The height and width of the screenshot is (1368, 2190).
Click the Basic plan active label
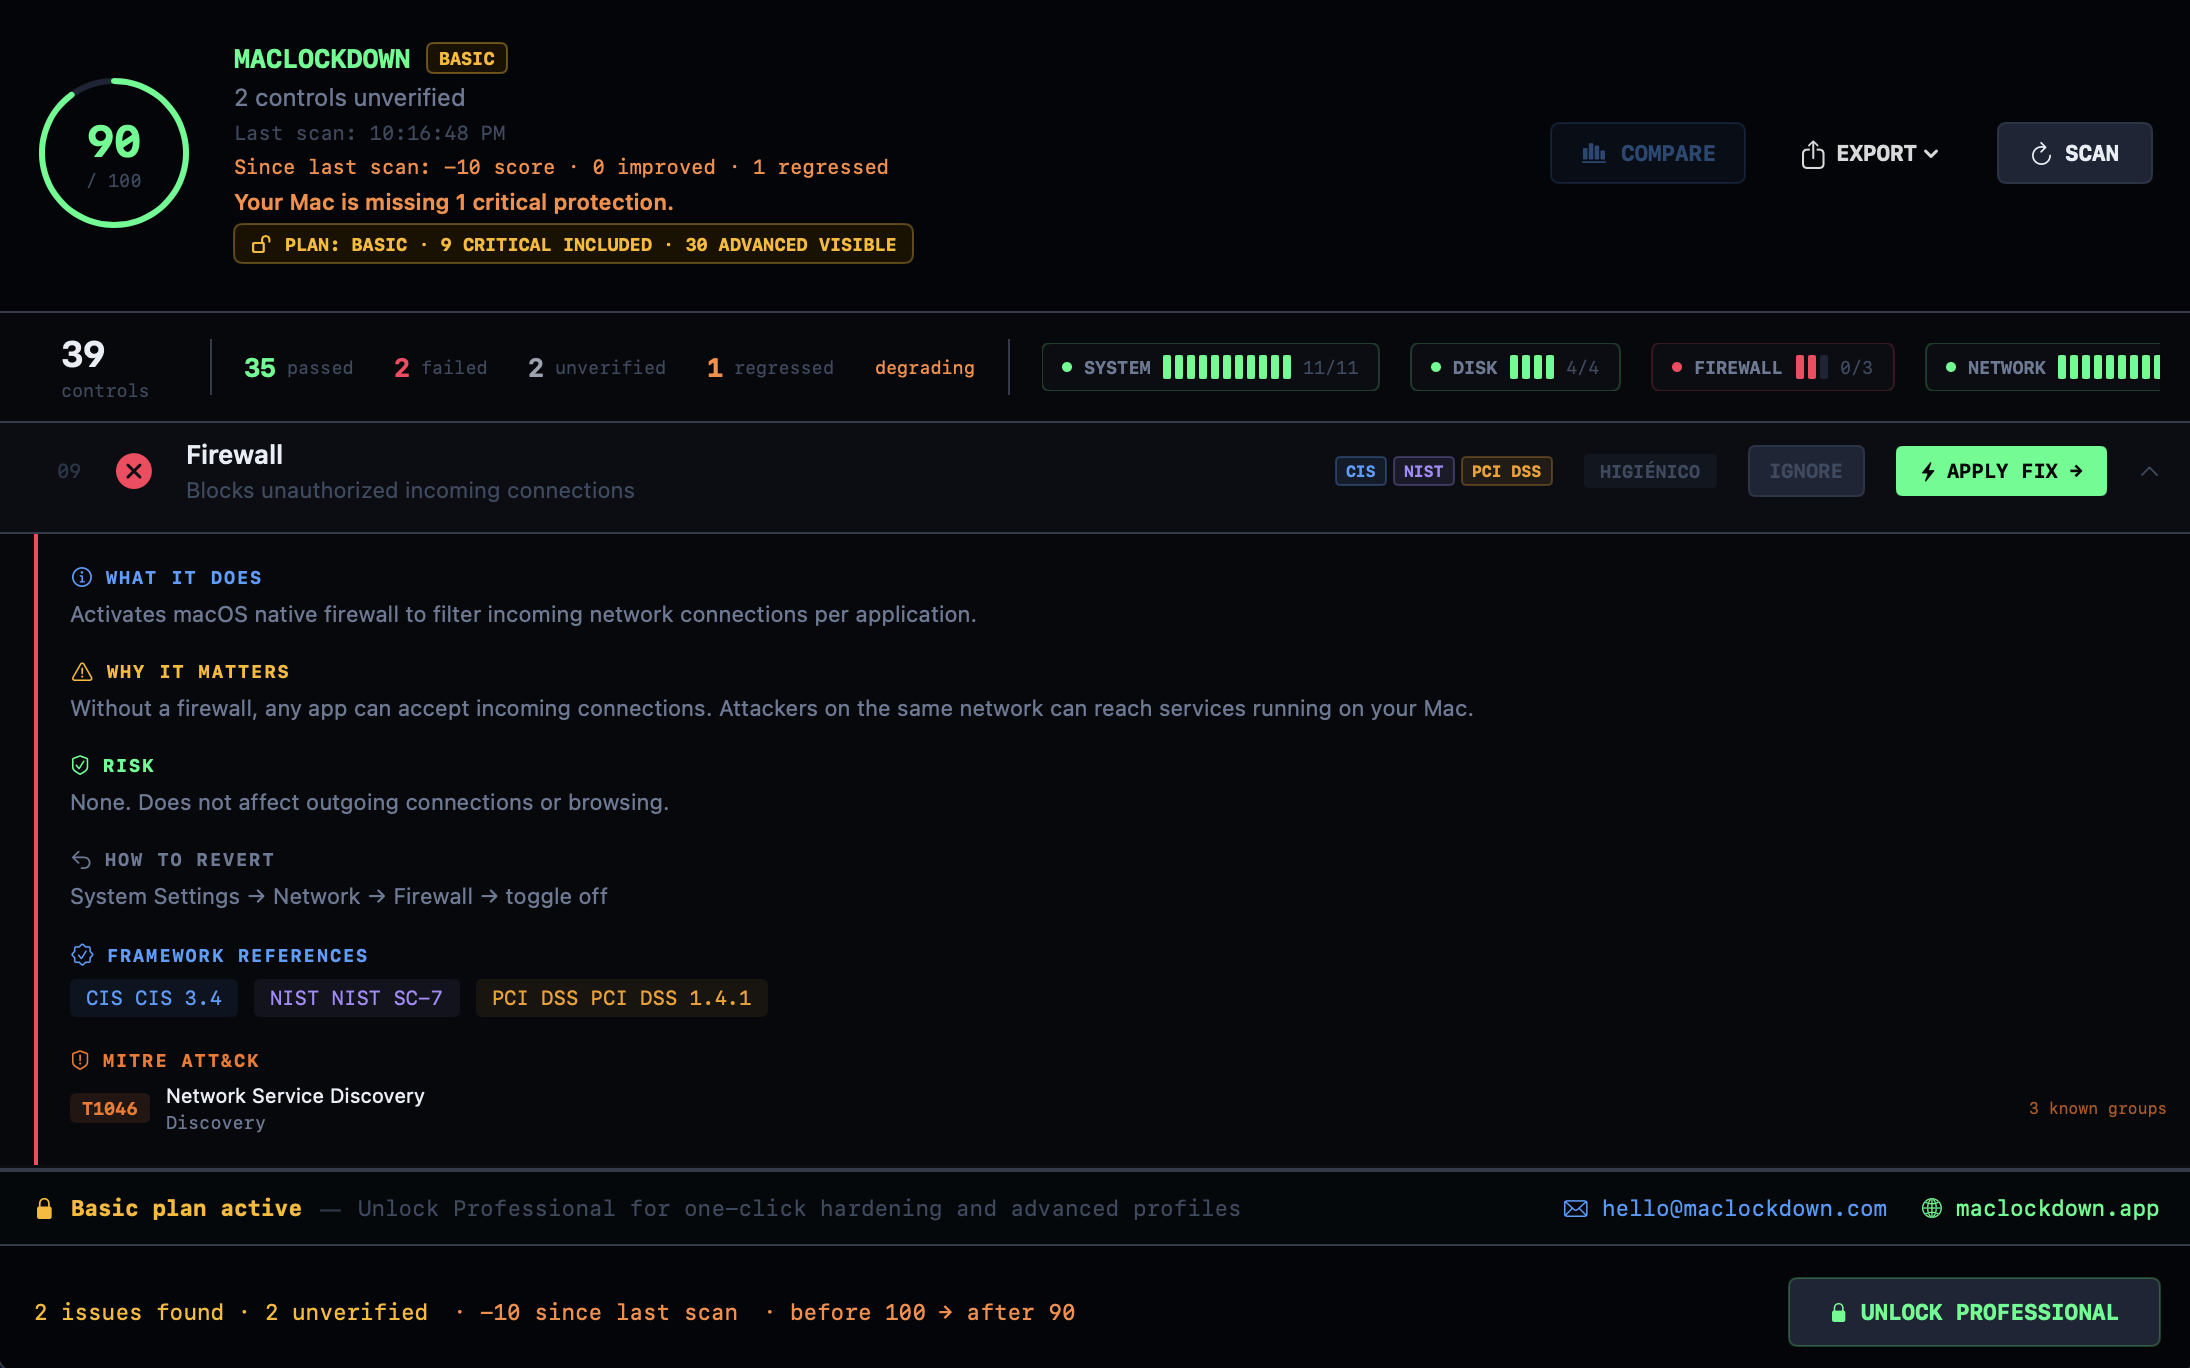coord(186,1208)
